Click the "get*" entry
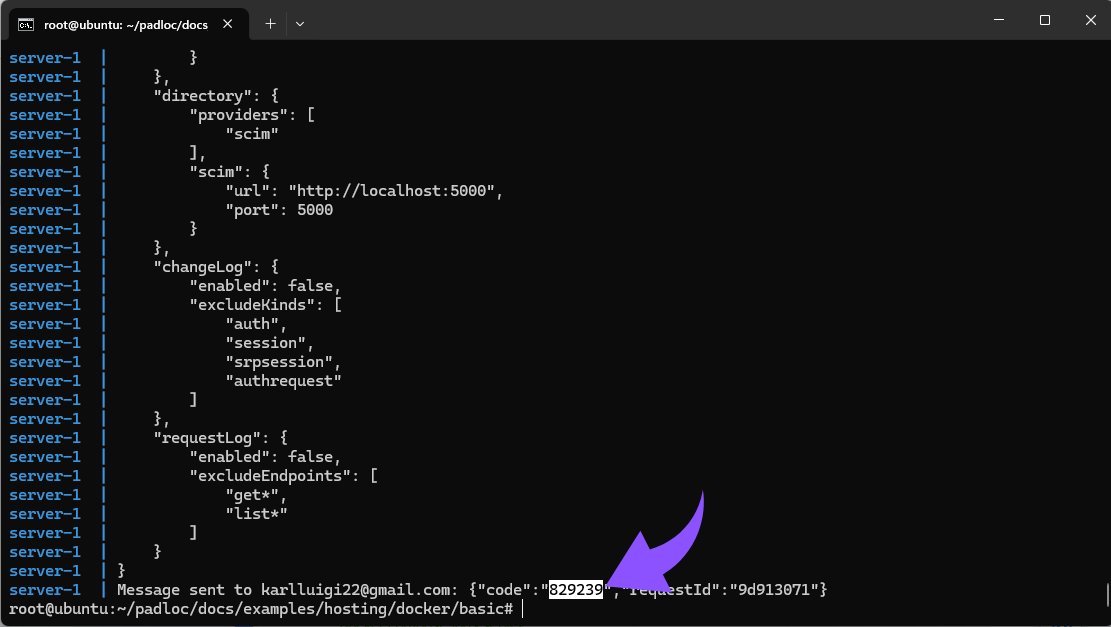The height and width of the screenshot is (627, 1111). [252, 495]
